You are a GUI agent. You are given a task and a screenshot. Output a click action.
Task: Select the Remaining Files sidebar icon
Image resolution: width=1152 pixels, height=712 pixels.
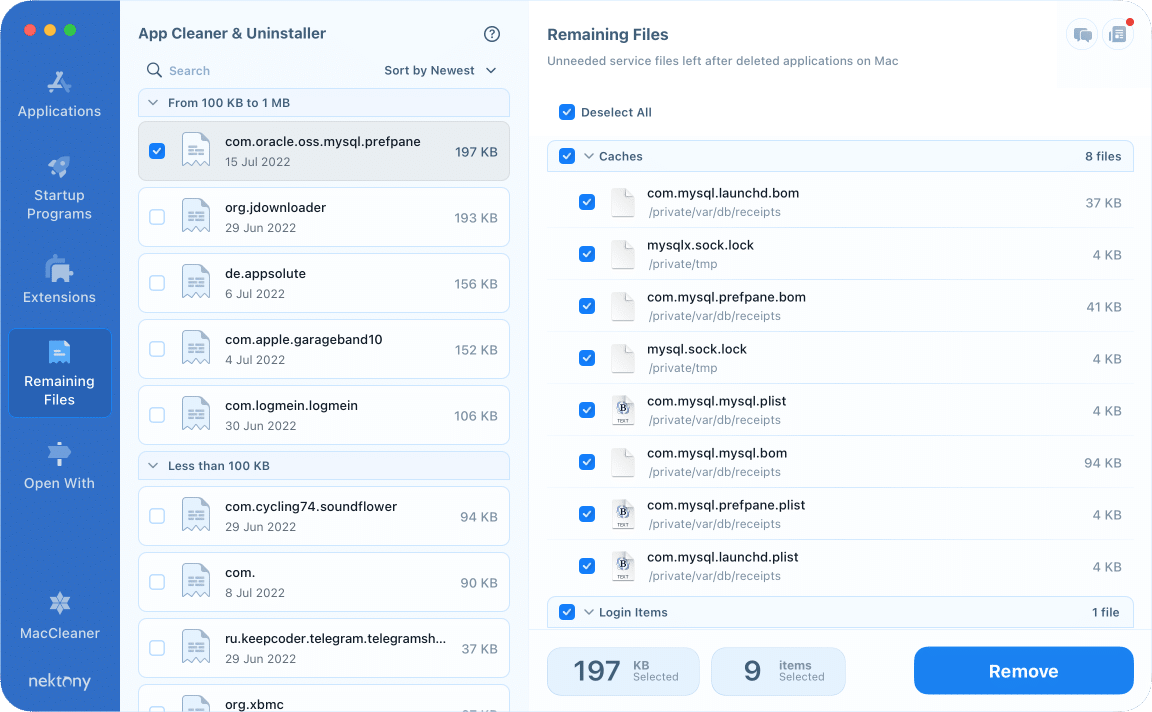point(59,352)
